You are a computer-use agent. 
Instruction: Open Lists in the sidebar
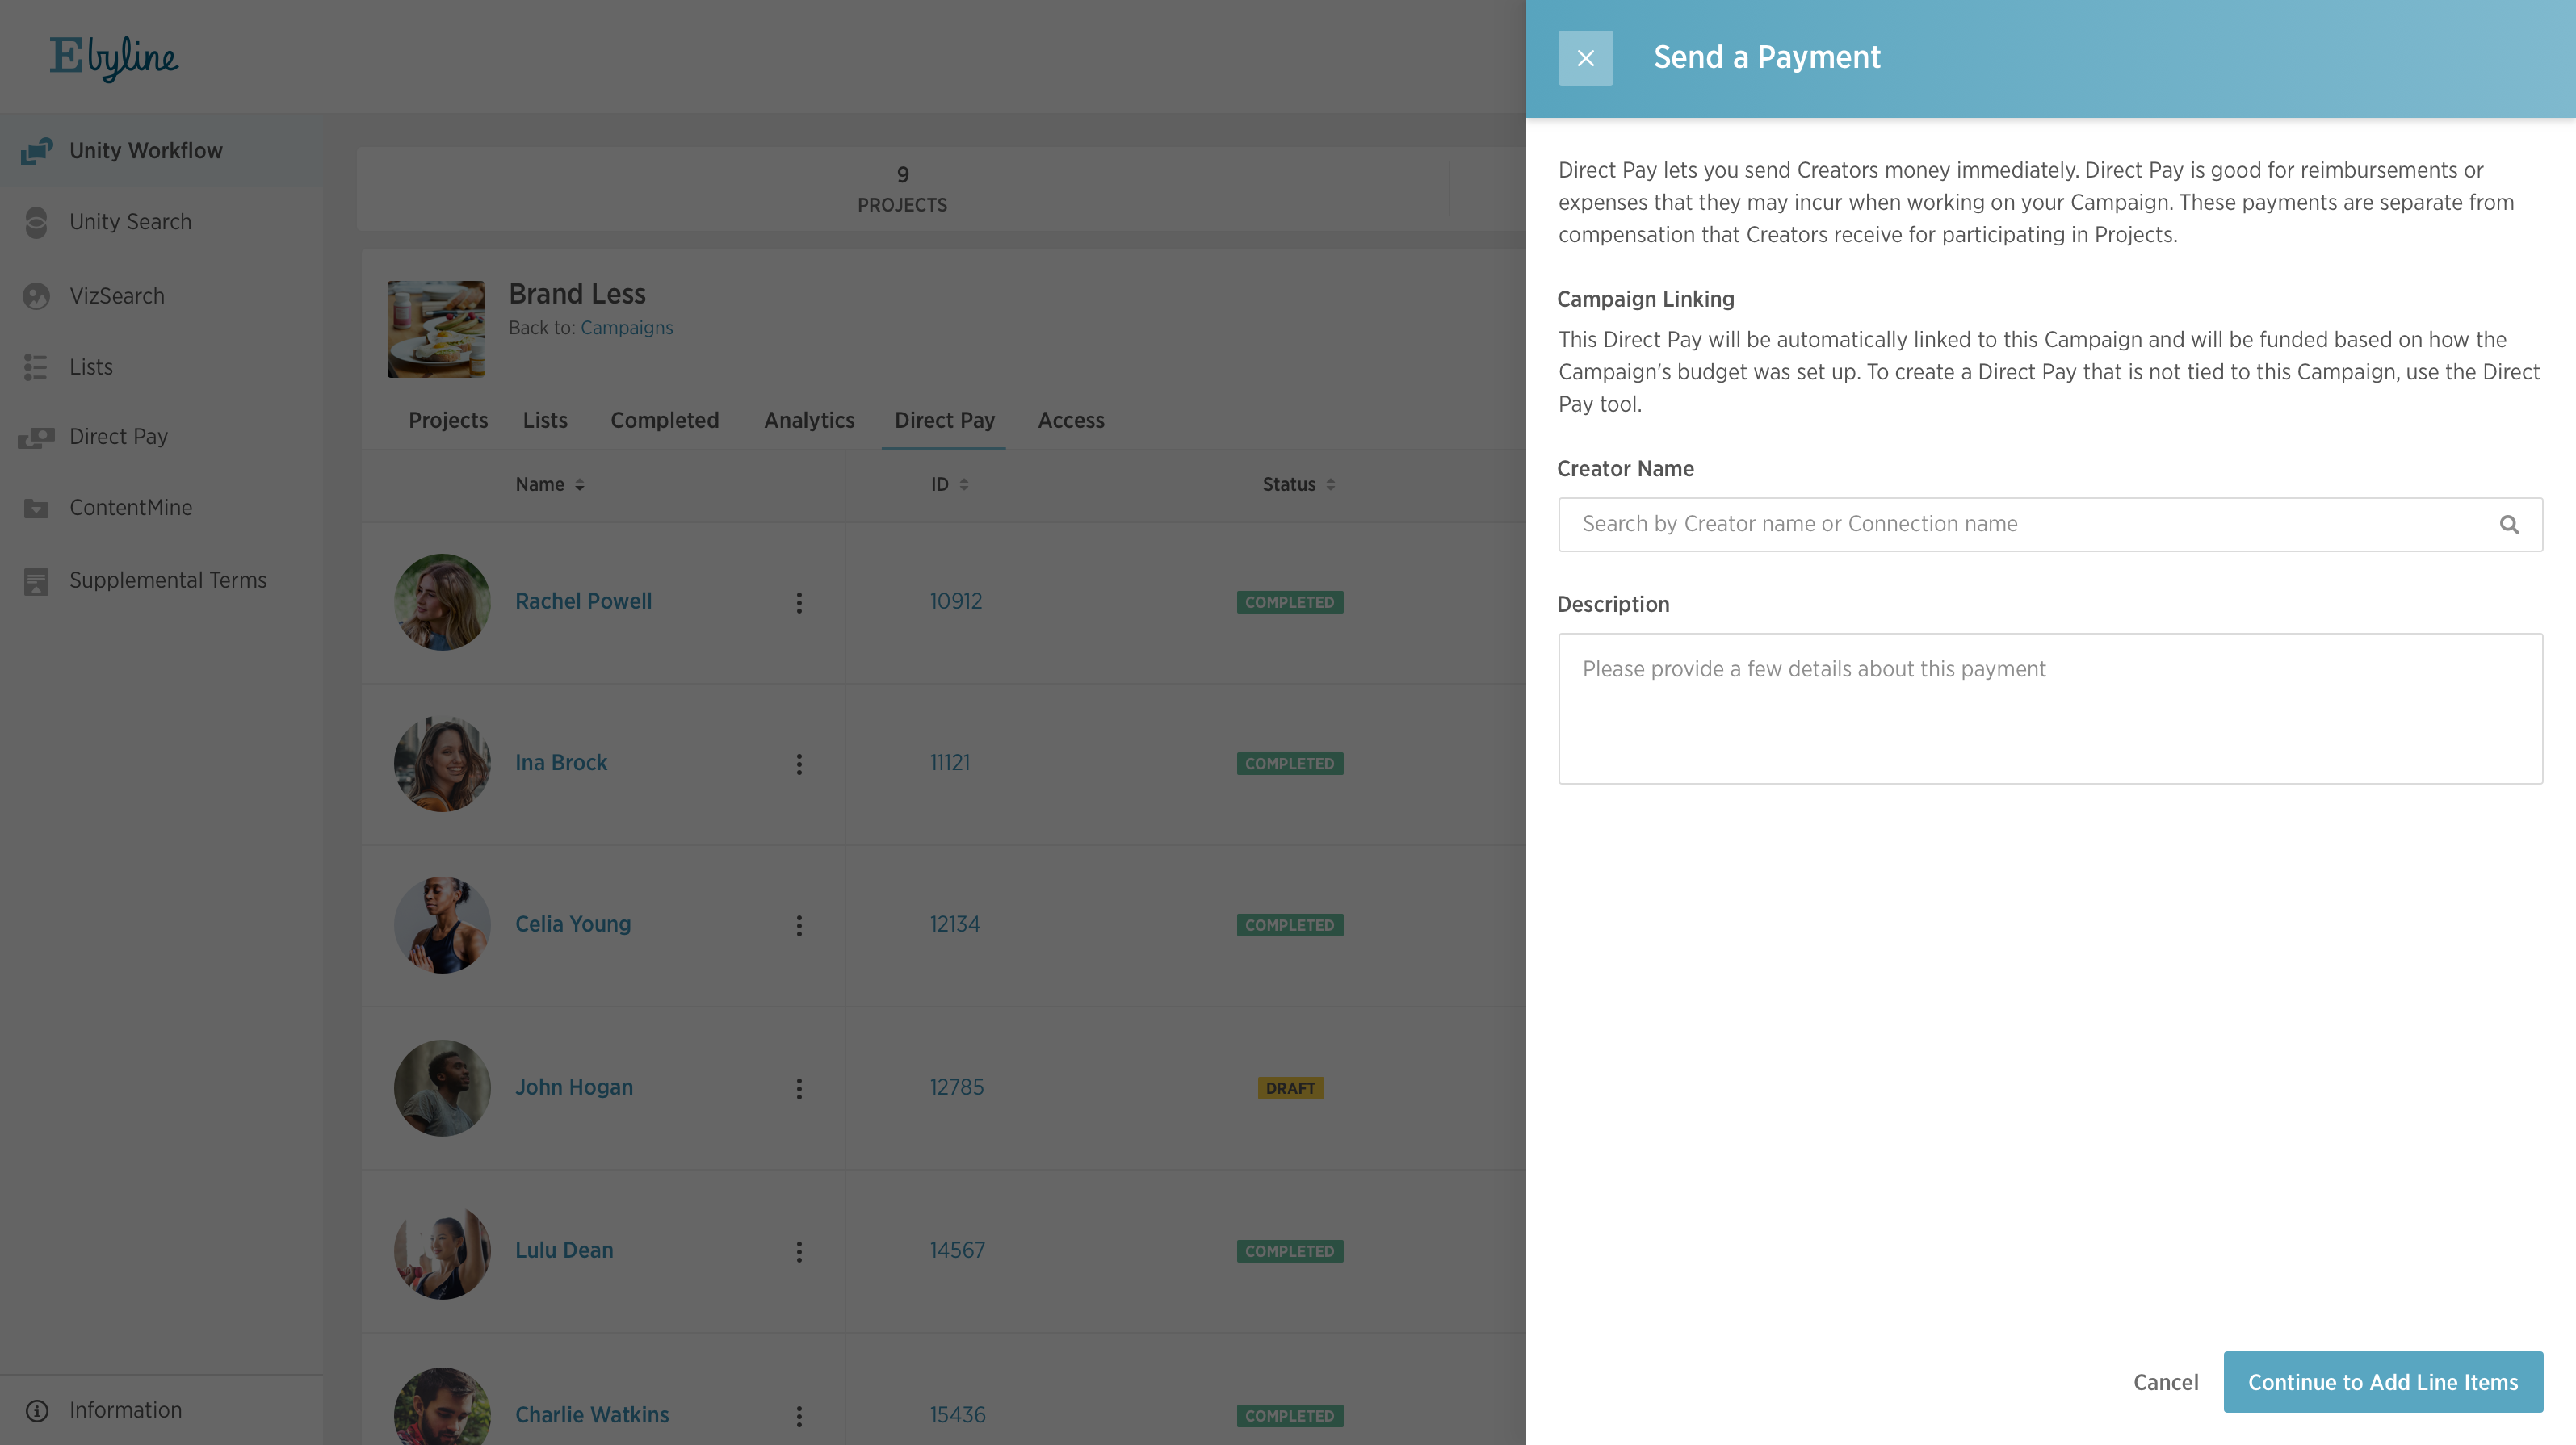pos(91,367)
